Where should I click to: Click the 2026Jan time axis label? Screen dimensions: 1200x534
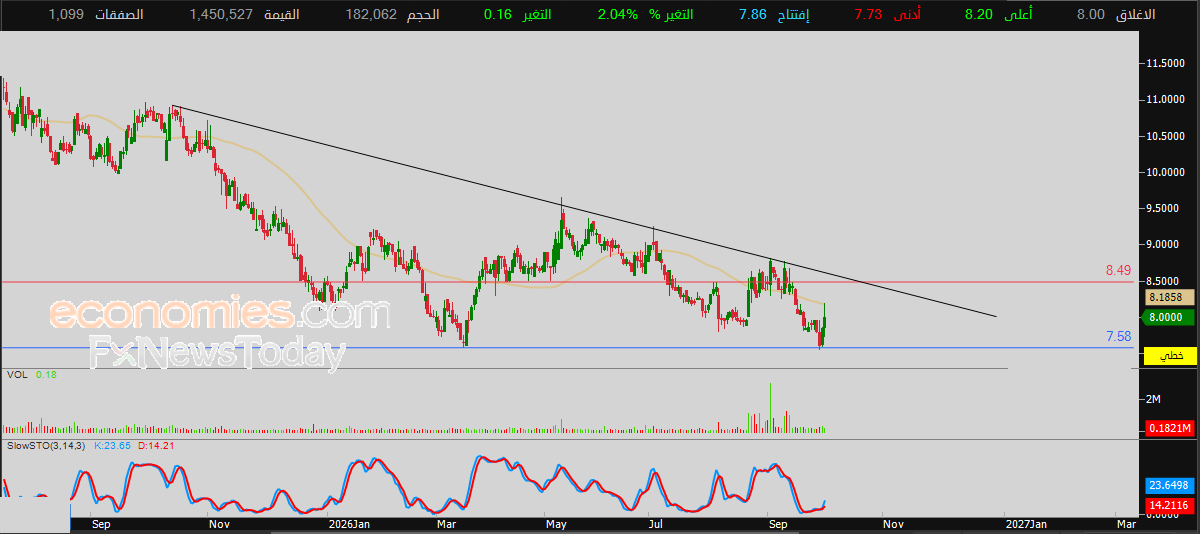[x=350, y=523]
